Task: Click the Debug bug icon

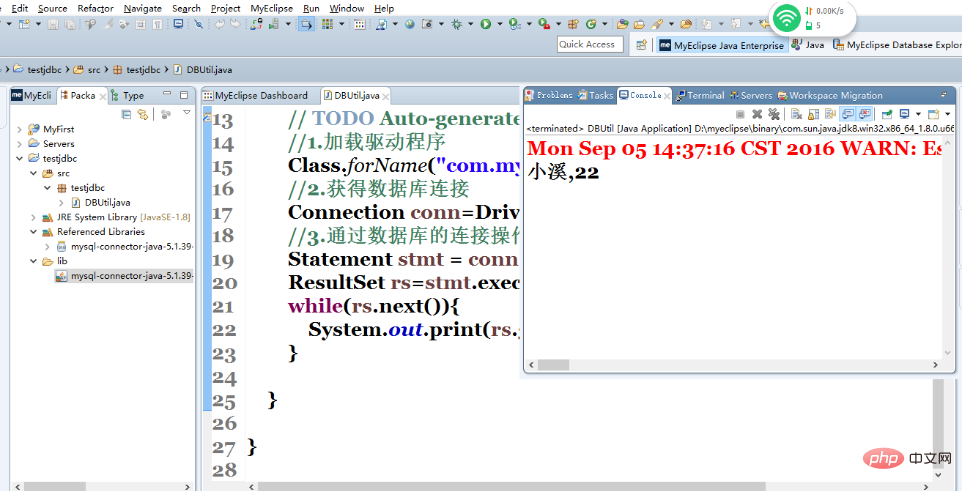Action: click(456, 24)
